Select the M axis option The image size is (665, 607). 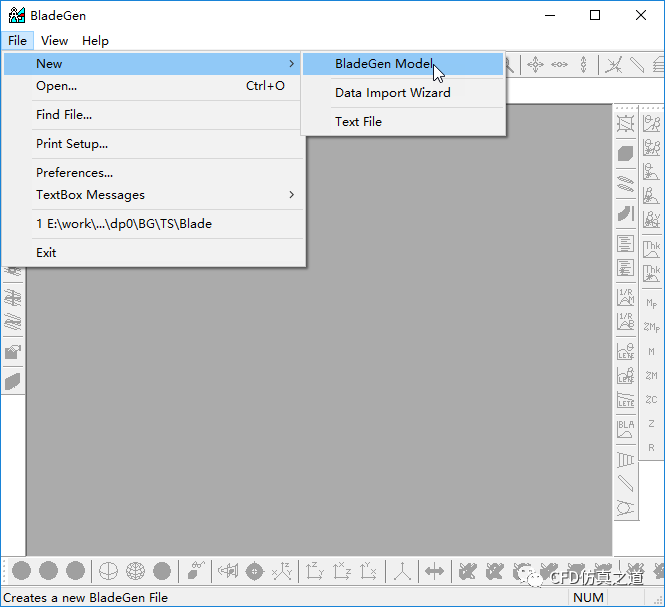651,351
